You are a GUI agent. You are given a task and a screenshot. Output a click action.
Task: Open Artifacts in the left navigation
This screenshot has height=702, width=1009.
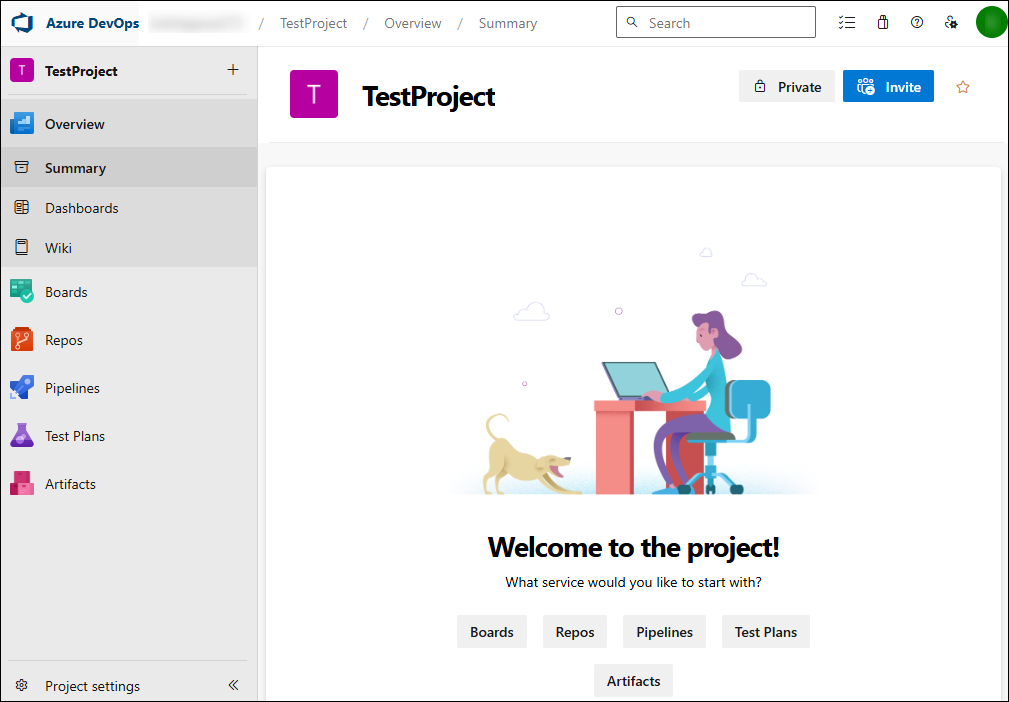coord(129,484)
